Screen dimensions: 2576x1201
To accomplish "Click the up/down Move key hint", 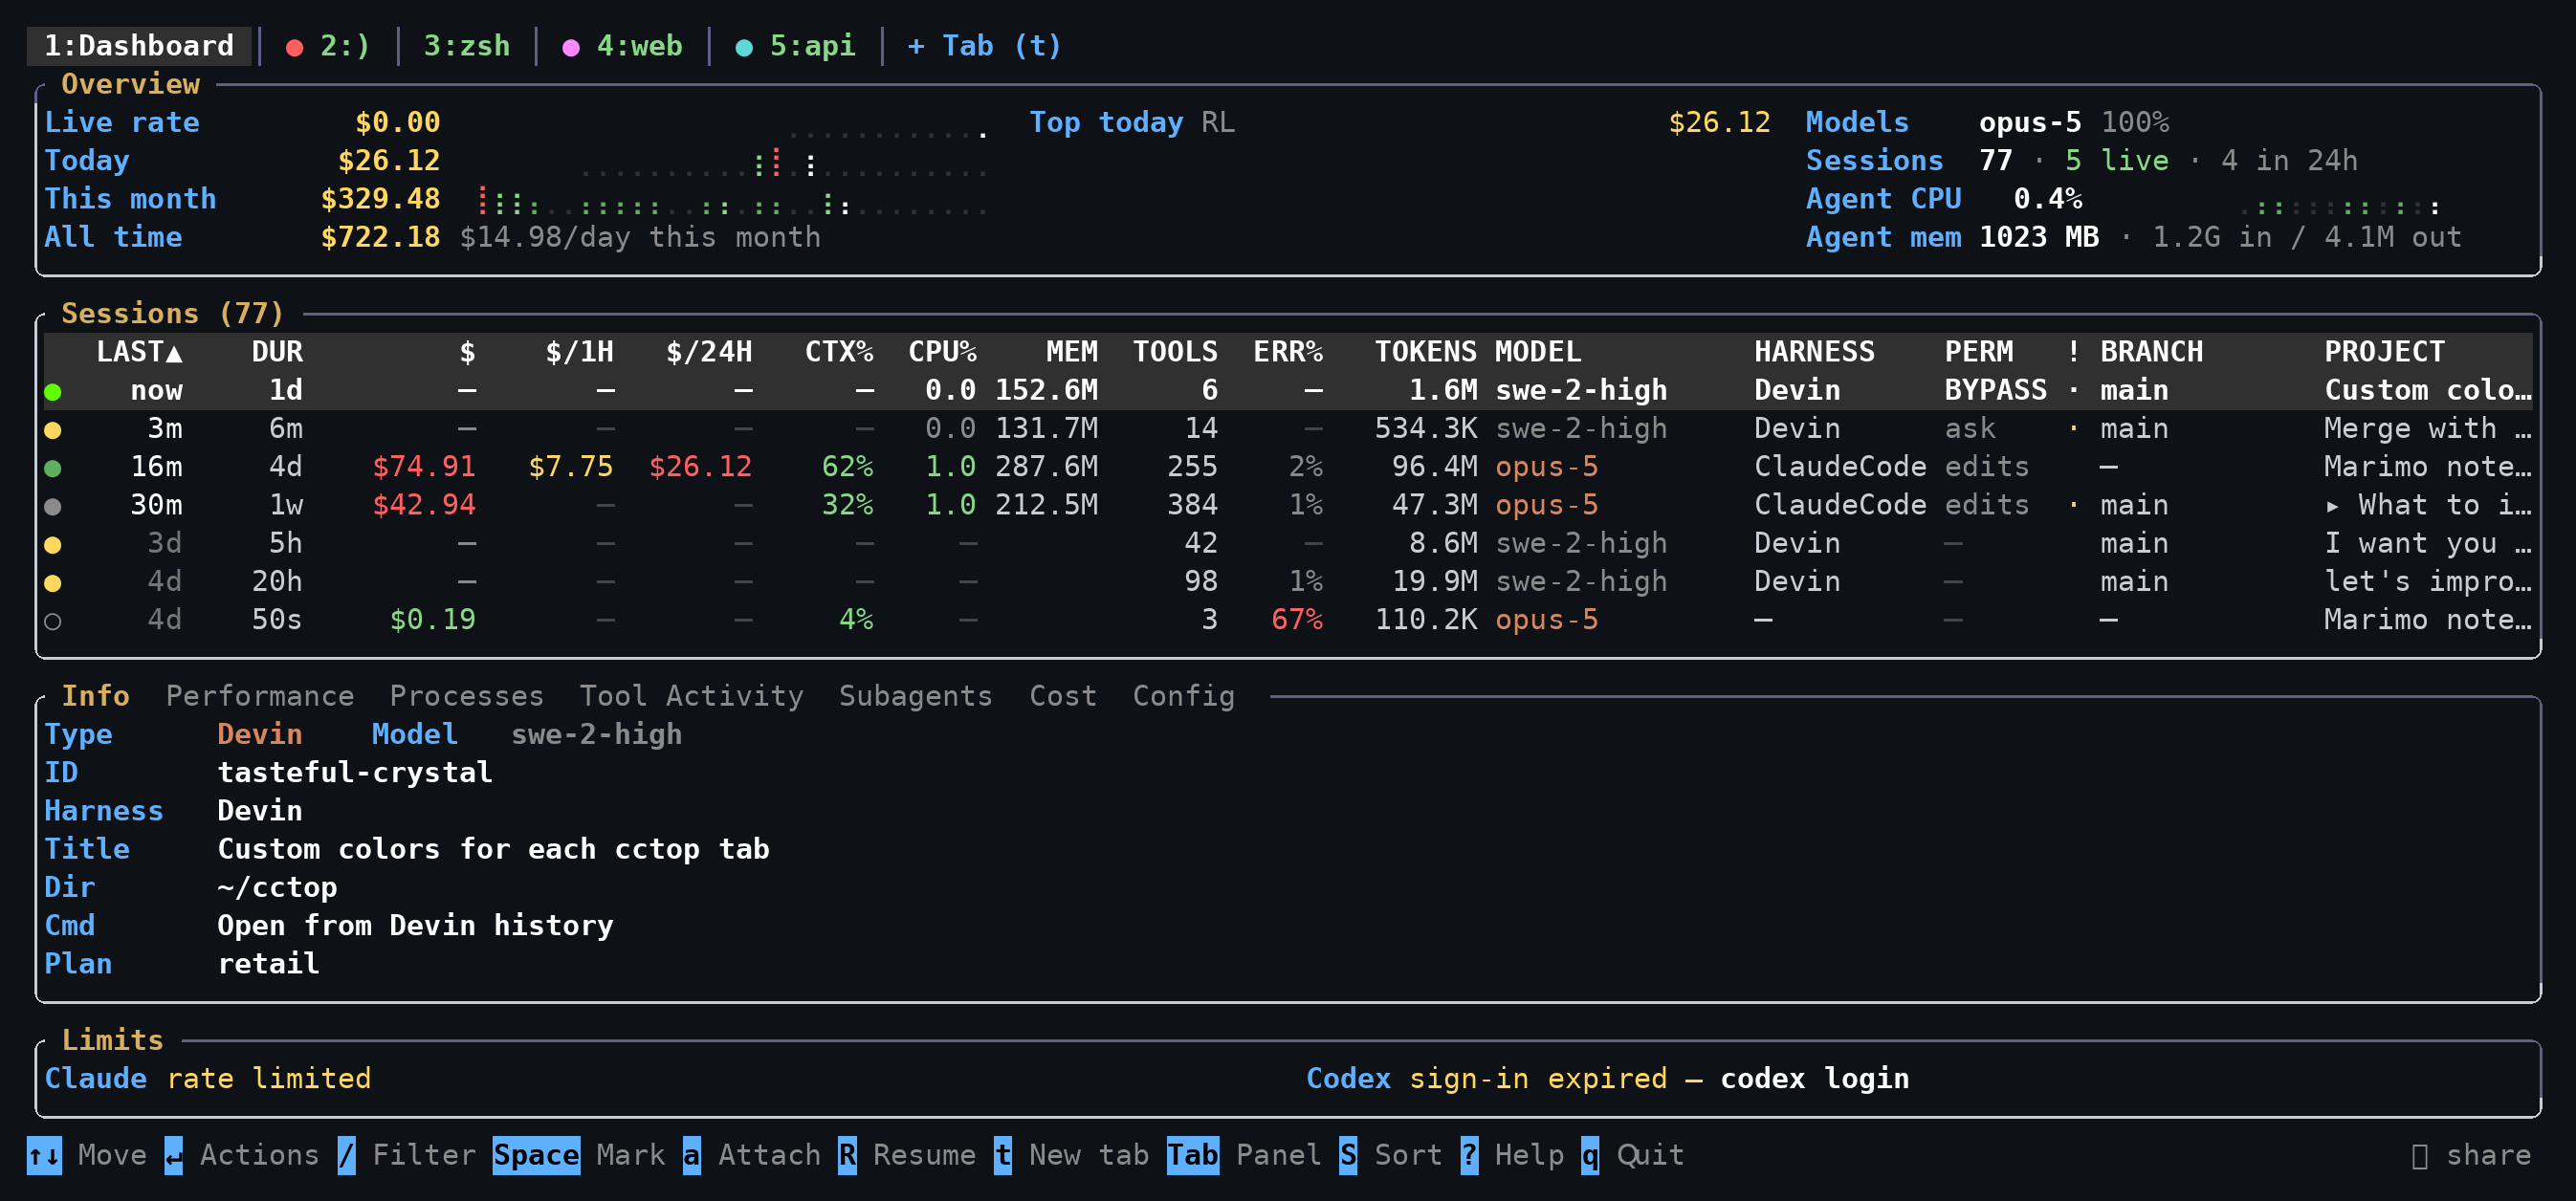I will [44, 1156].
